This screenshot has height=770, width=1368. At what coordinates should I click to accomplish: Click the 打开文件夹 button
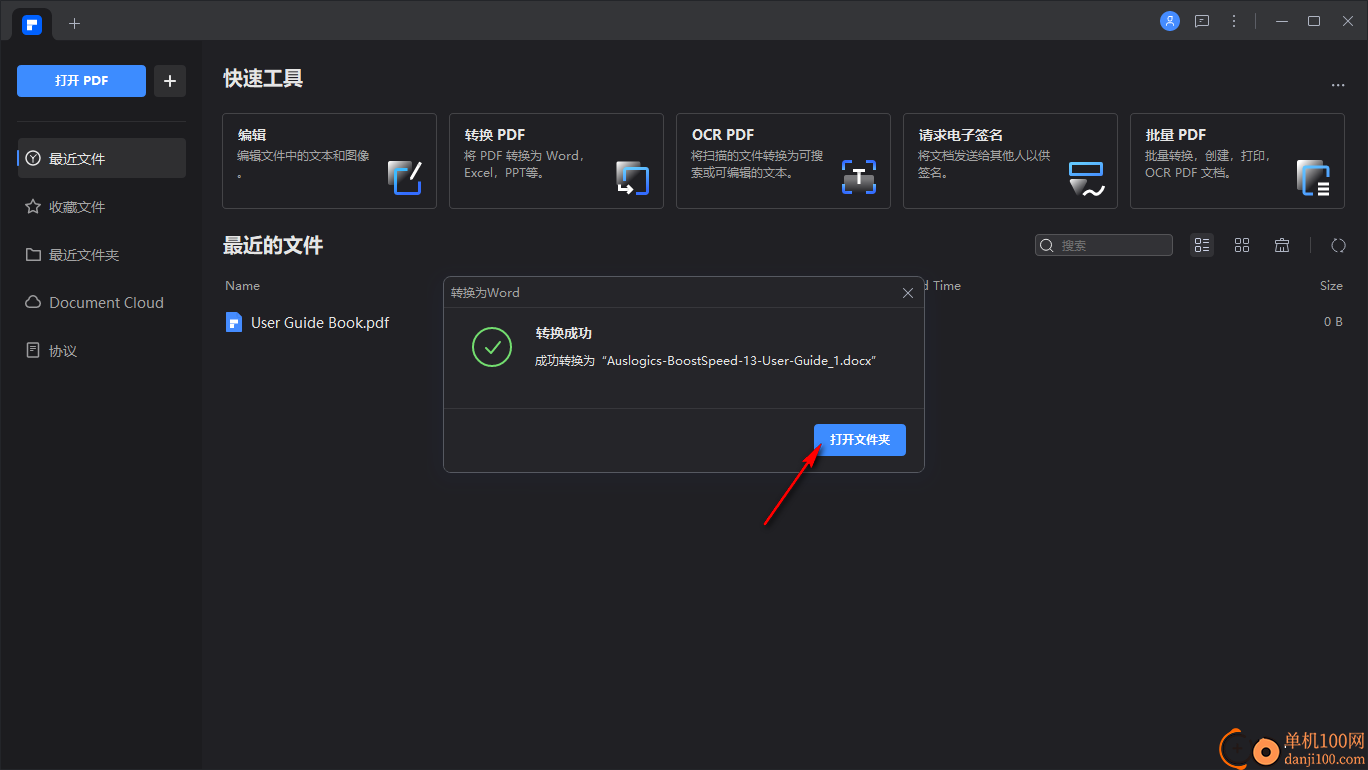pyautogui.click(x=860, y=440)
